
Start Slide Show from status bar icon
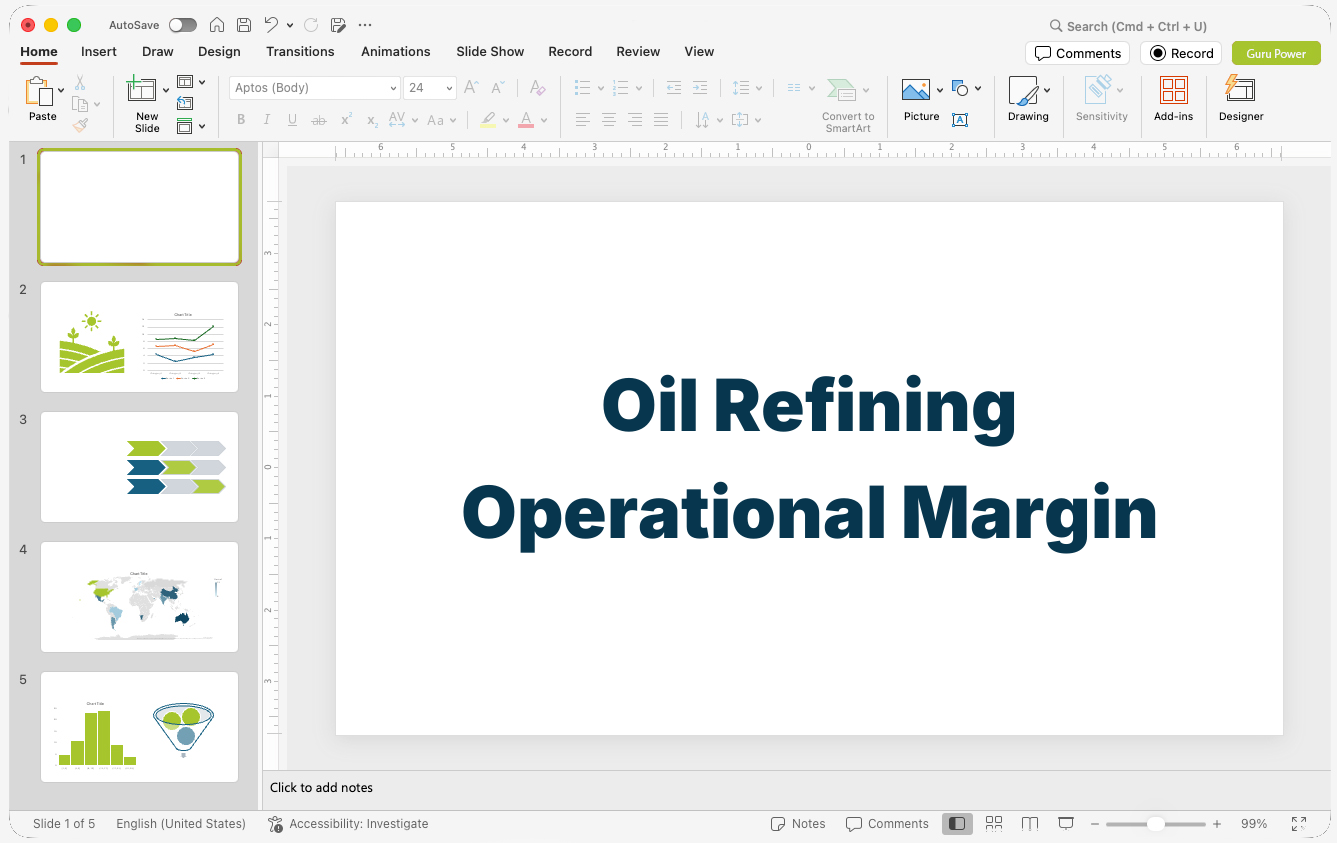1066,824
